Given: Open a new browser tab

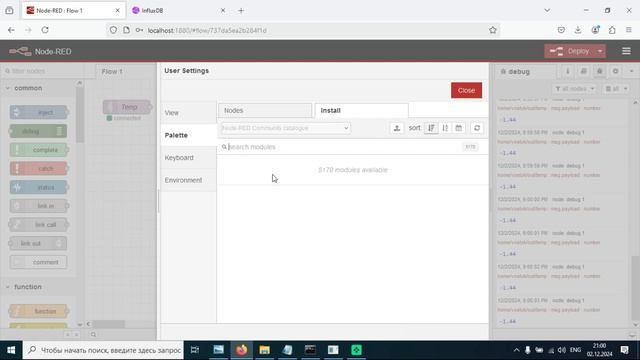Looking at the screenshot, I should click(x=241, y=11).
